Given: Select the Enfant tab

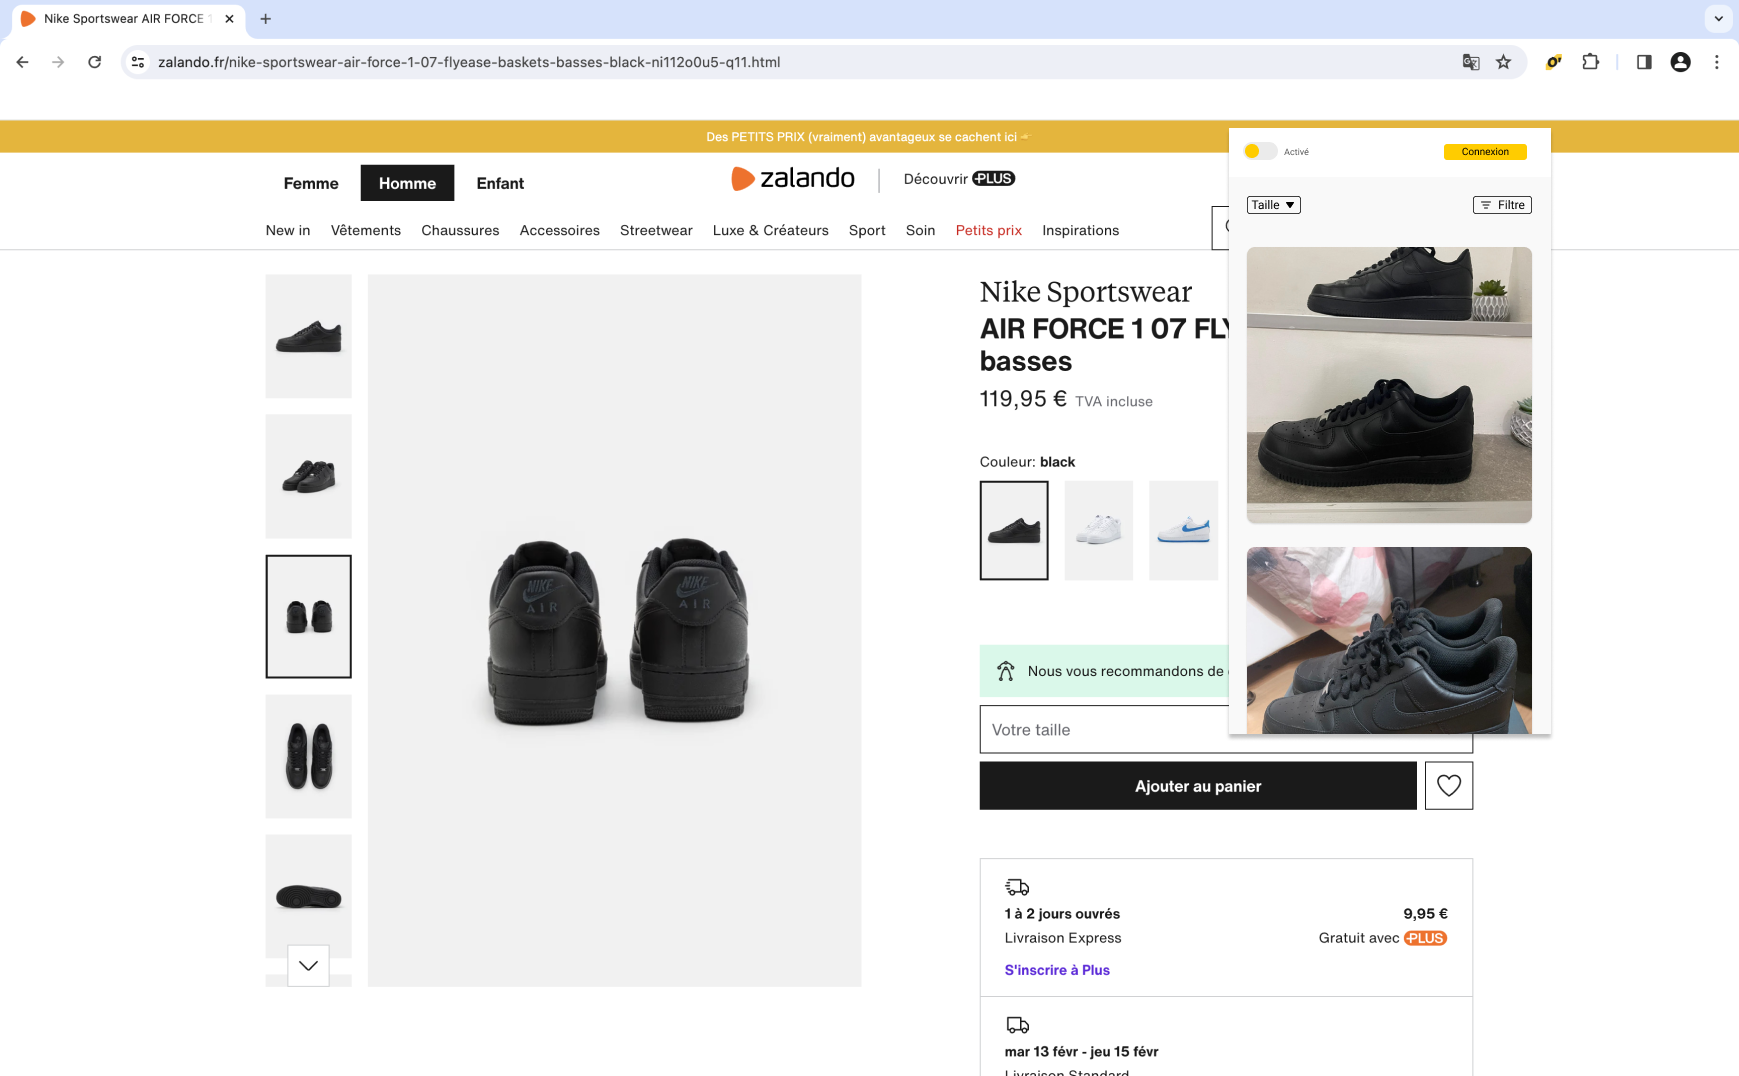Looking at the screenshot, I should [x=500, y=183].
